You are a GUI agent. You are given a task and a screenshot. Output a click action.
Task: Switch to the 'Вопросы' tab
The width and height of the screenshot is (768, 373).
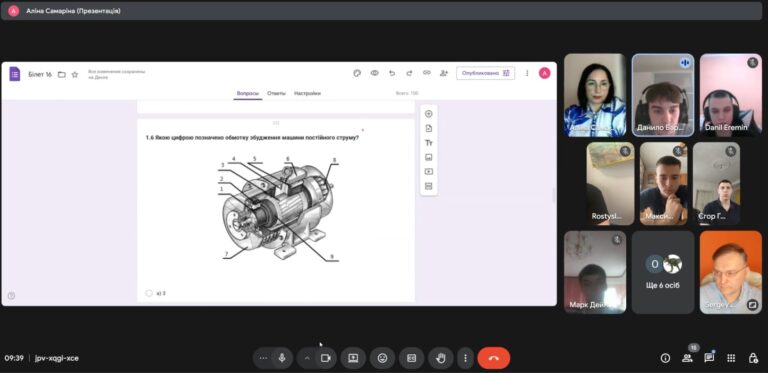click(247, 93)
